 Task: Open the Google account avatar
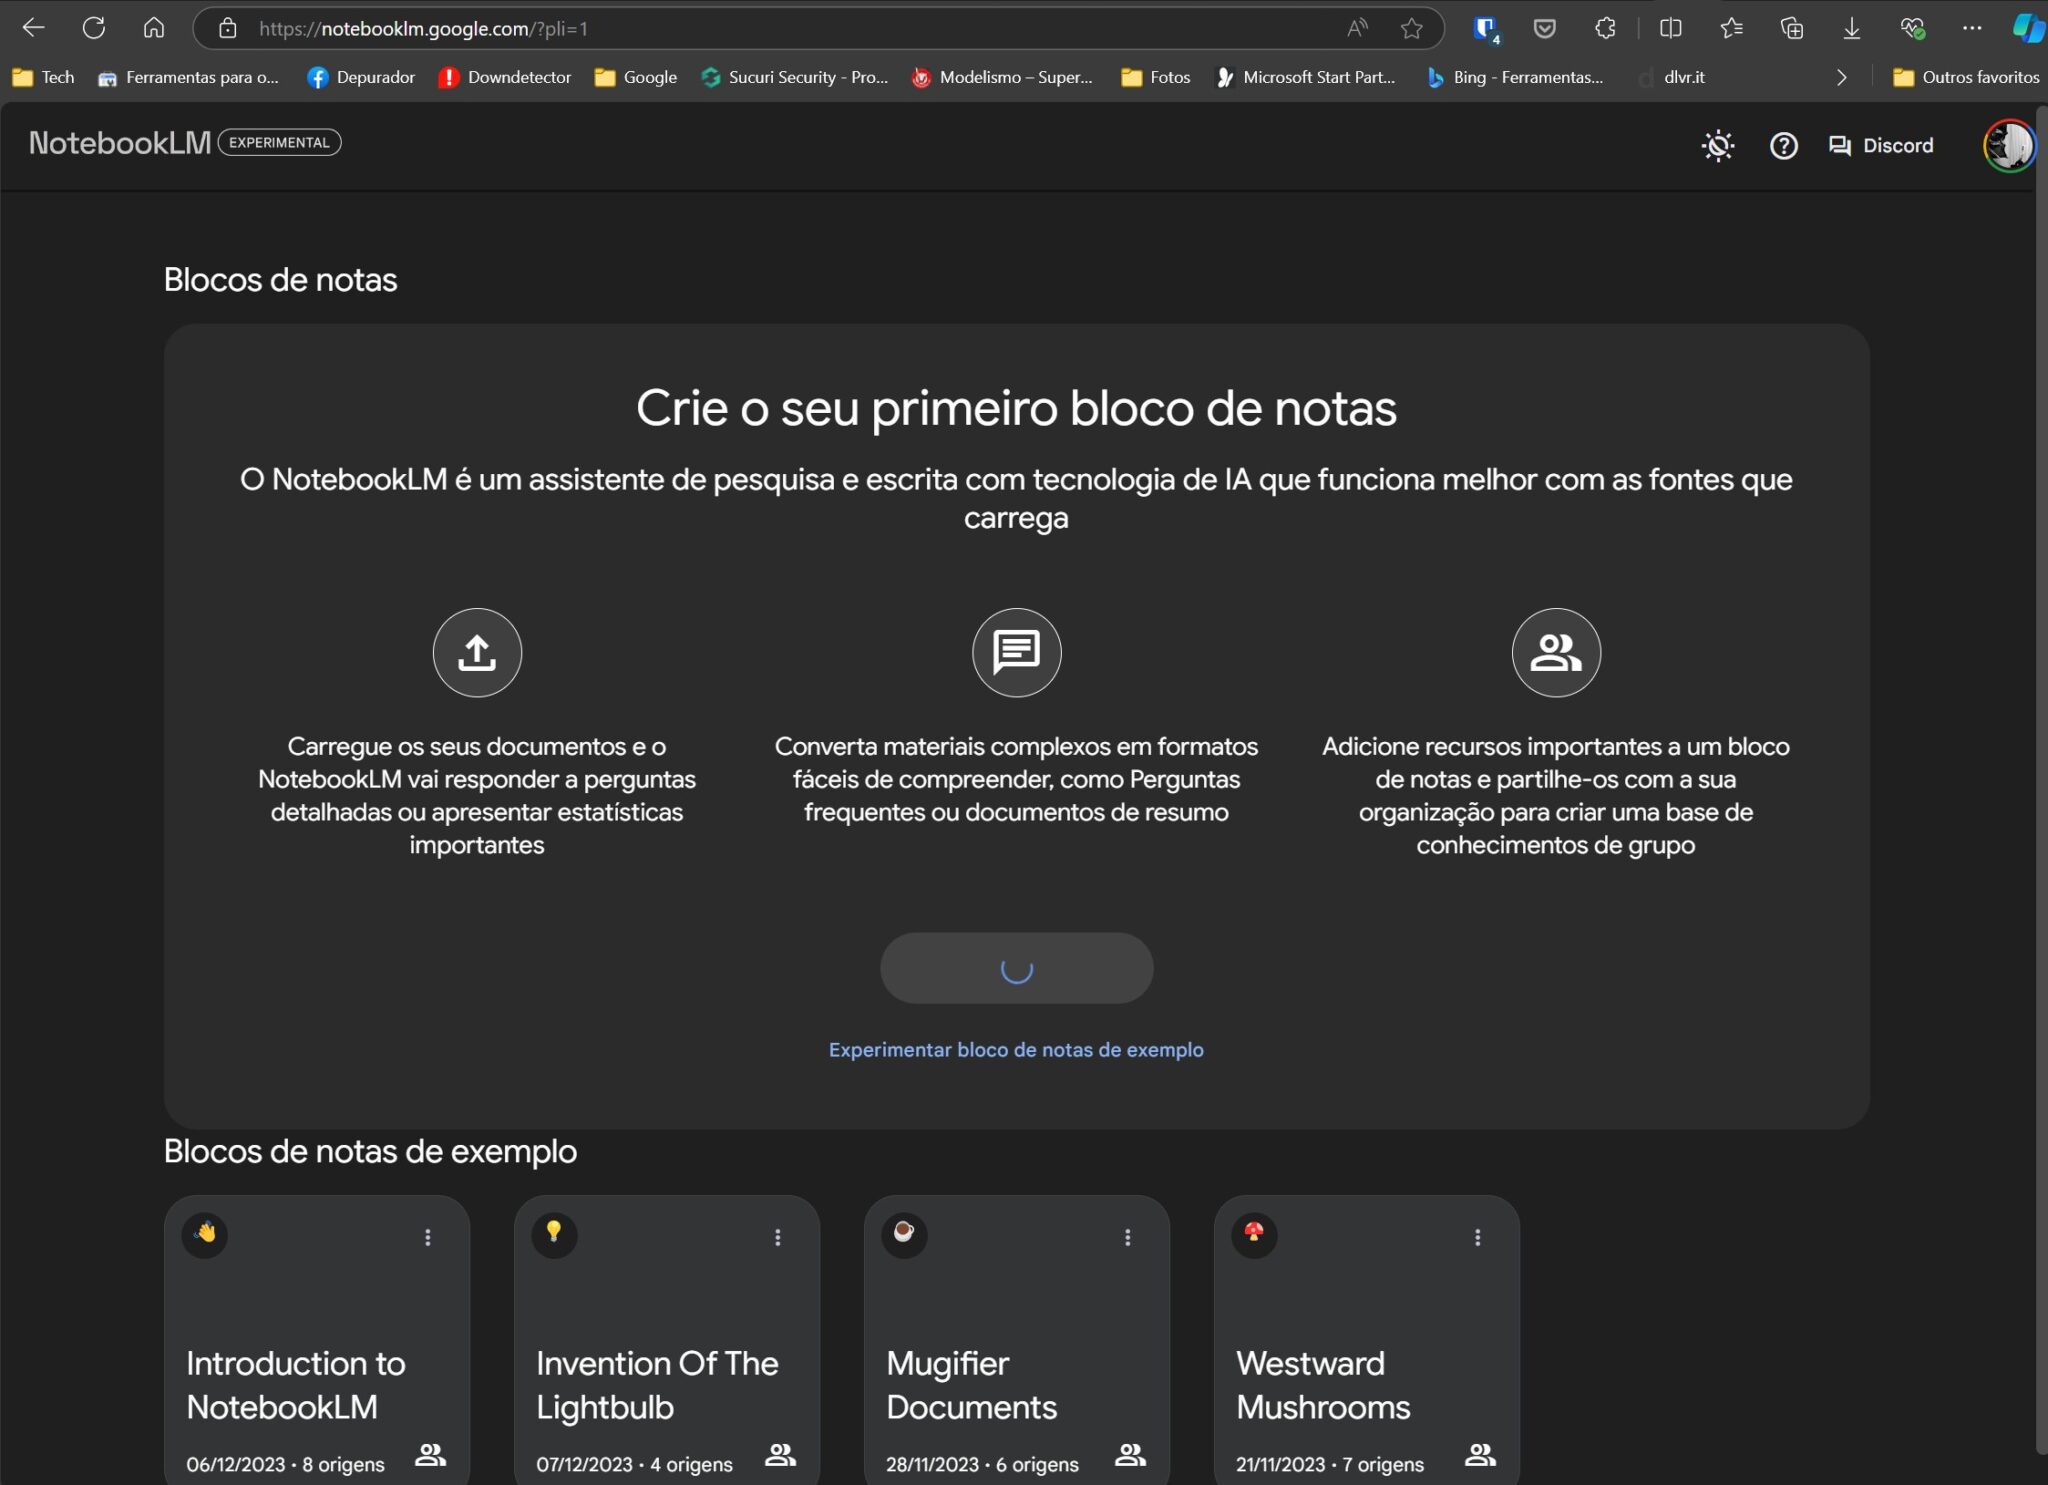(x=2008, y=146)
